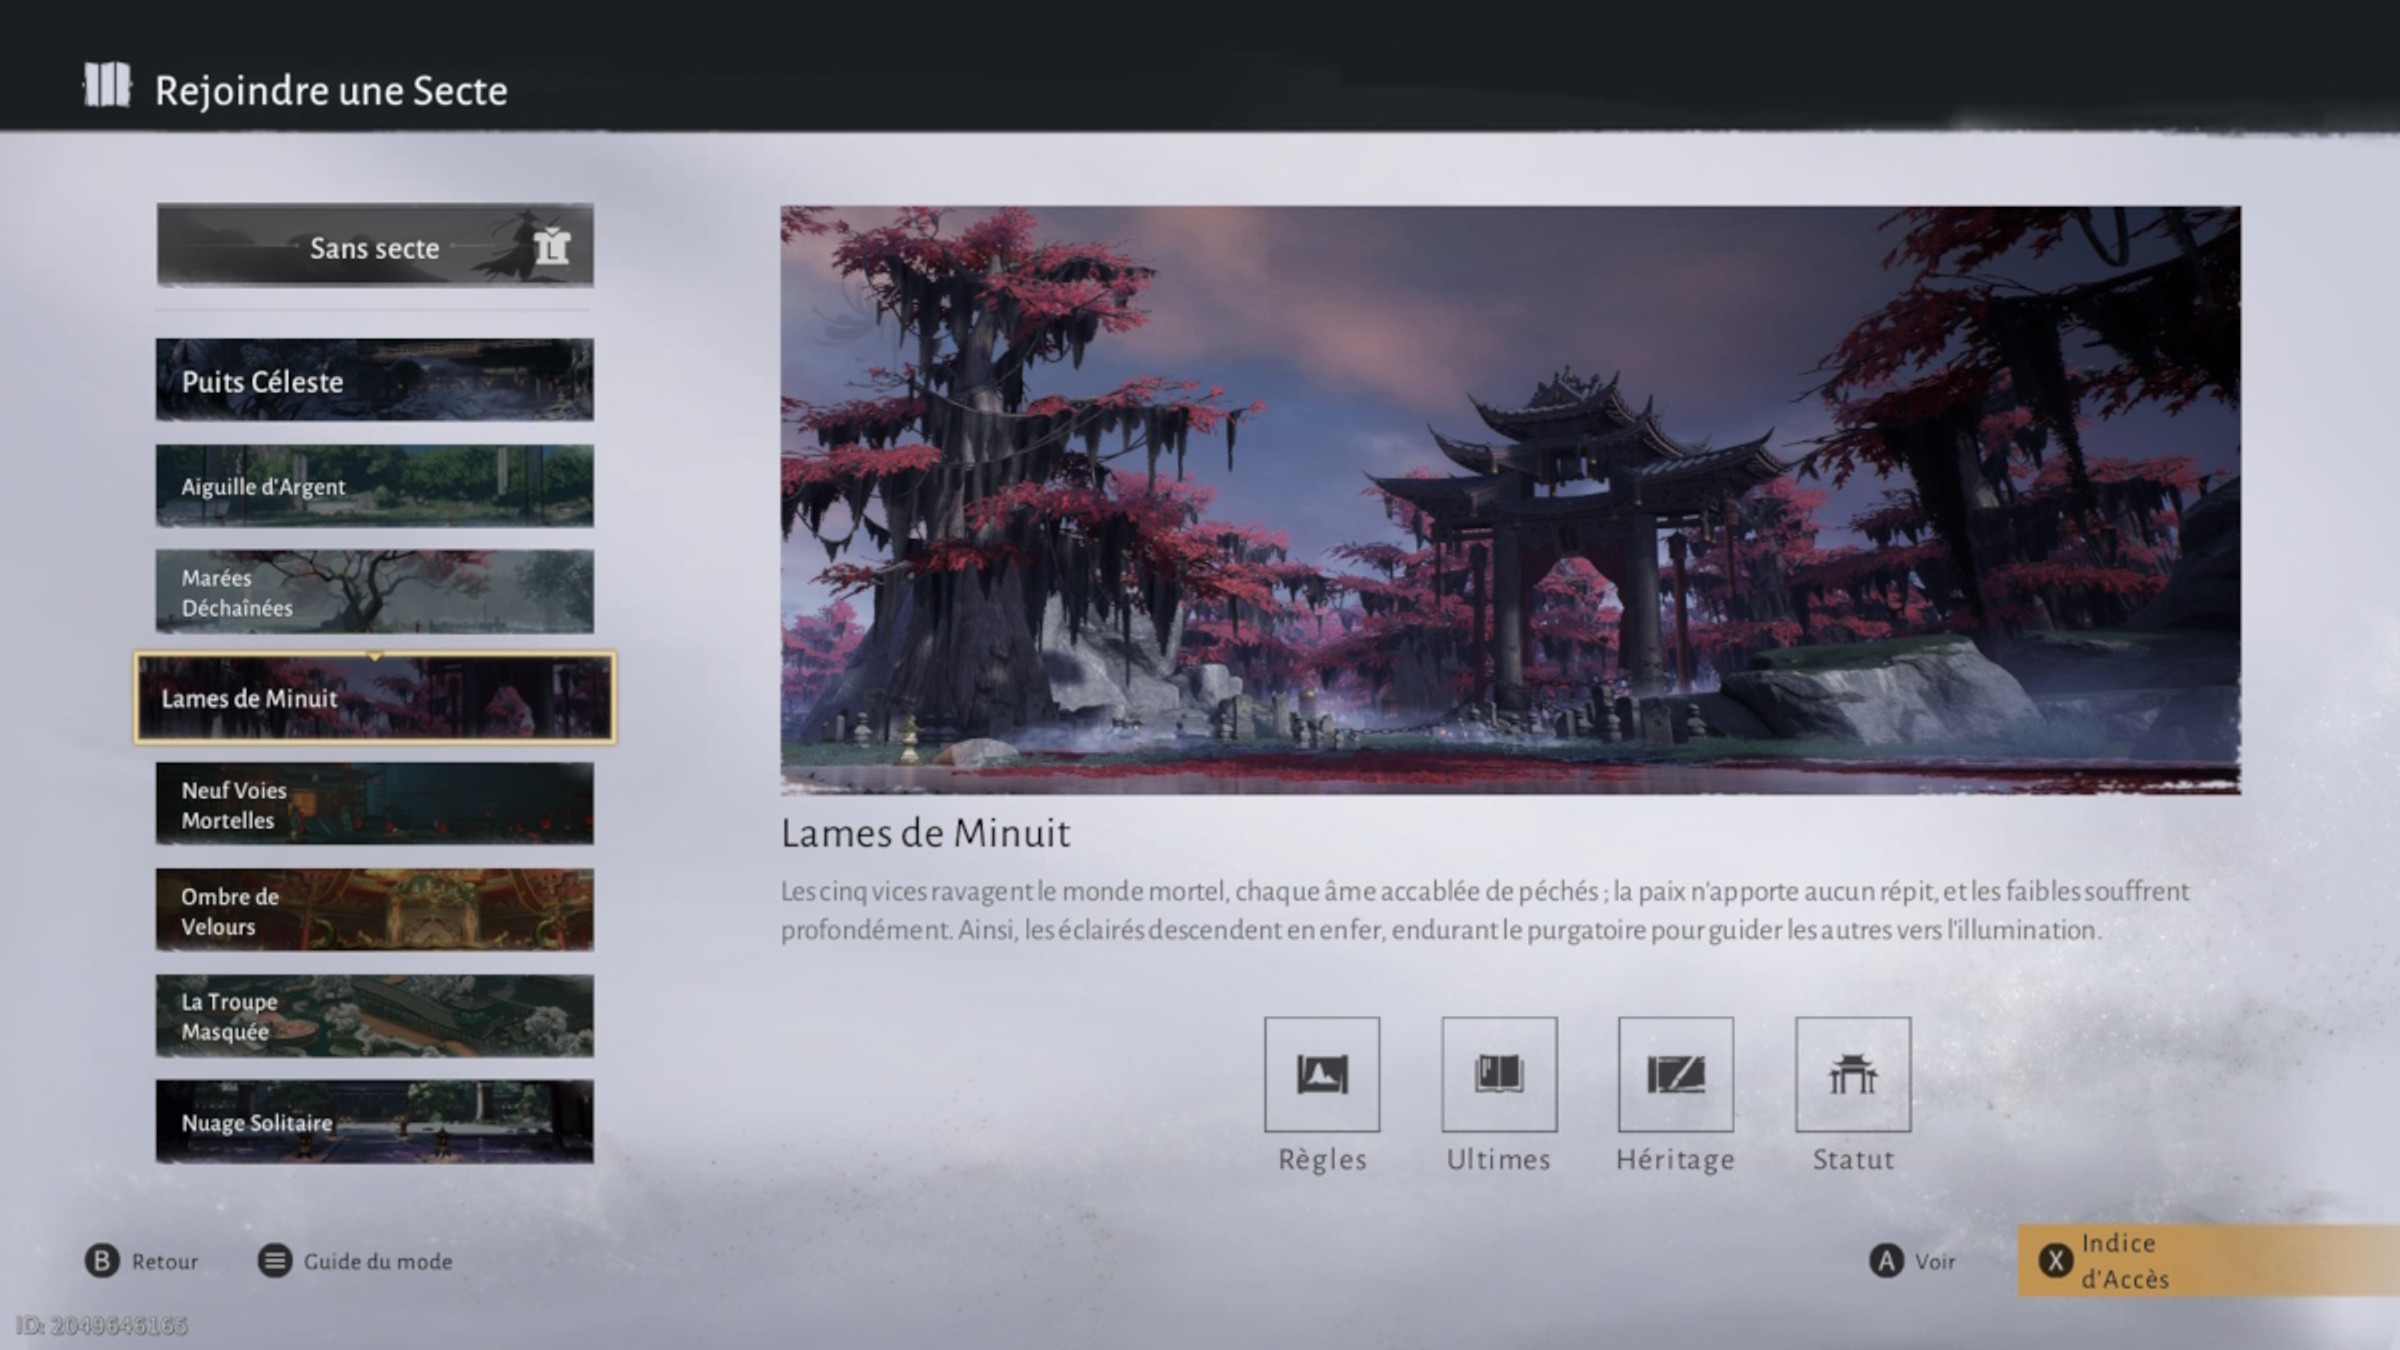Image resolution: width=2400 pixels, height=1350 pixels.
Task: Open the Statut gate icon
Action: point(1852,1074)
